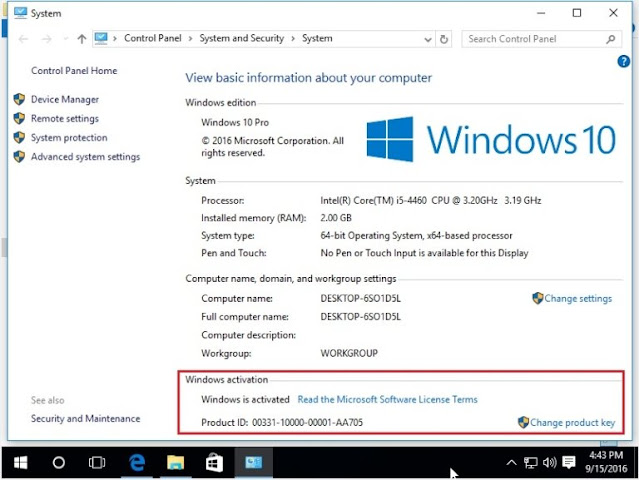This screenshot has height=480, width=639.
Task: Click installed memory value 2.00 GB
Action: (336, 218)
